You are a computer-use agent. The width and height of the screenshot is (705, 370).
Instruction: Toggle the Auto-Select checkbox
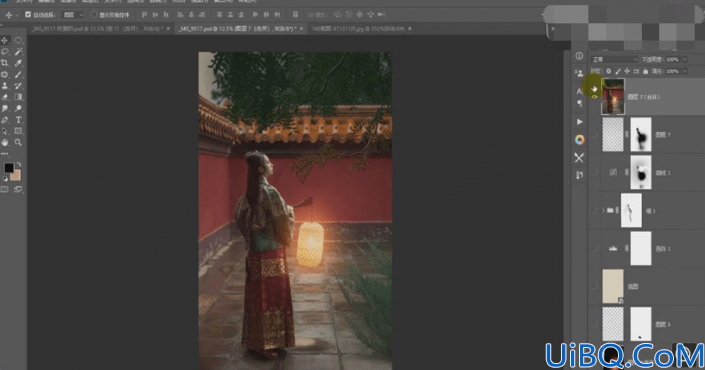[x=28, y=14]
